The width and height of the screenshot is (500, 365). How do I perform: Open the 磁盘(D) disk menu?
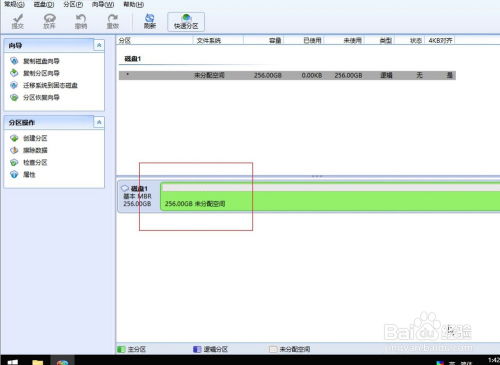[44, 4]
